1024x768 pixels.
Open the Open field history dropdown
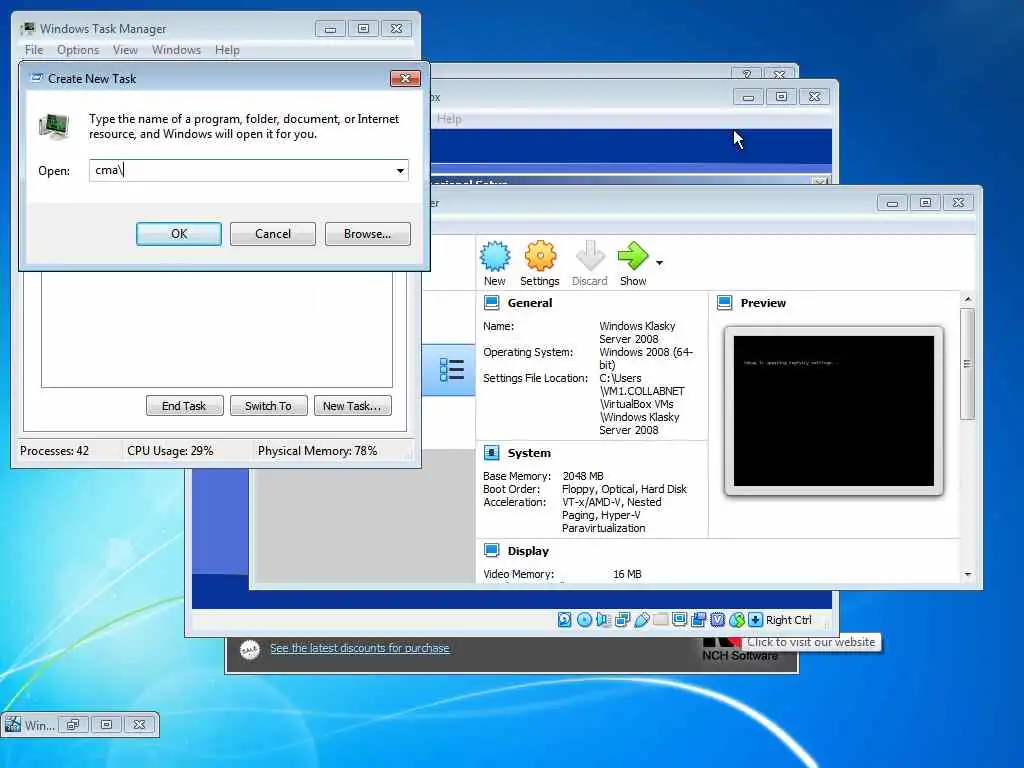[400, 170]
